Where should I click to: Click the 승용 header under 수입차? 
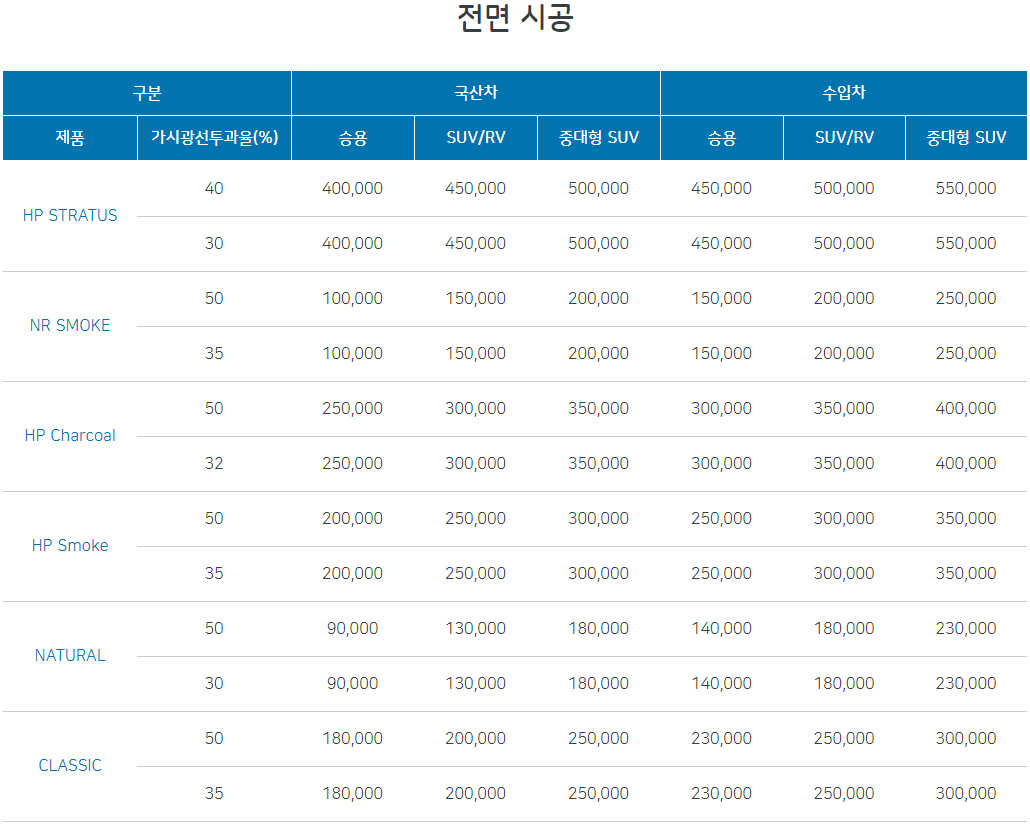pyautogui.click(x=722, y=138)
